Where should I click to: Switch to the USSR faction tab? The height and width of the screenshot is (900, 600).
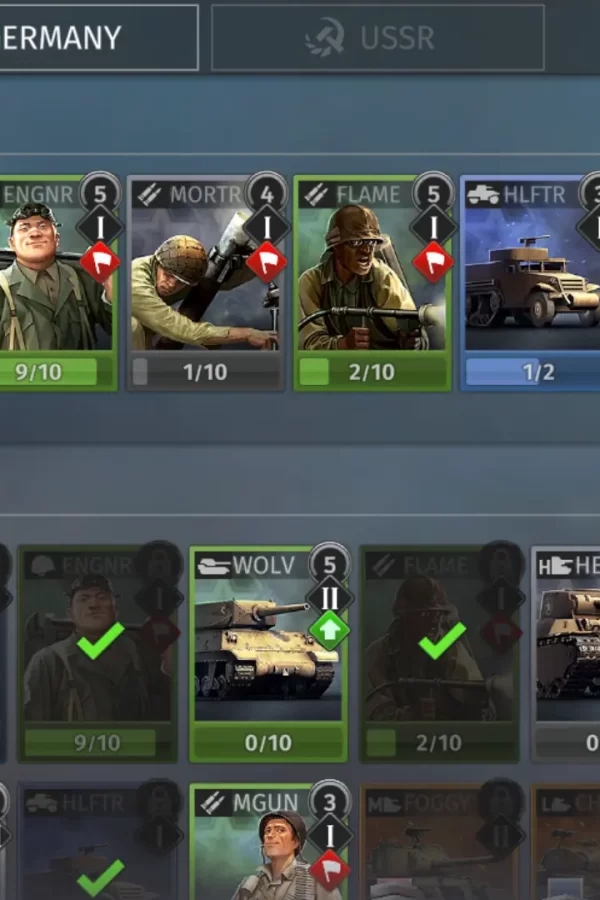pyautogui.click(x=377, y=38)
